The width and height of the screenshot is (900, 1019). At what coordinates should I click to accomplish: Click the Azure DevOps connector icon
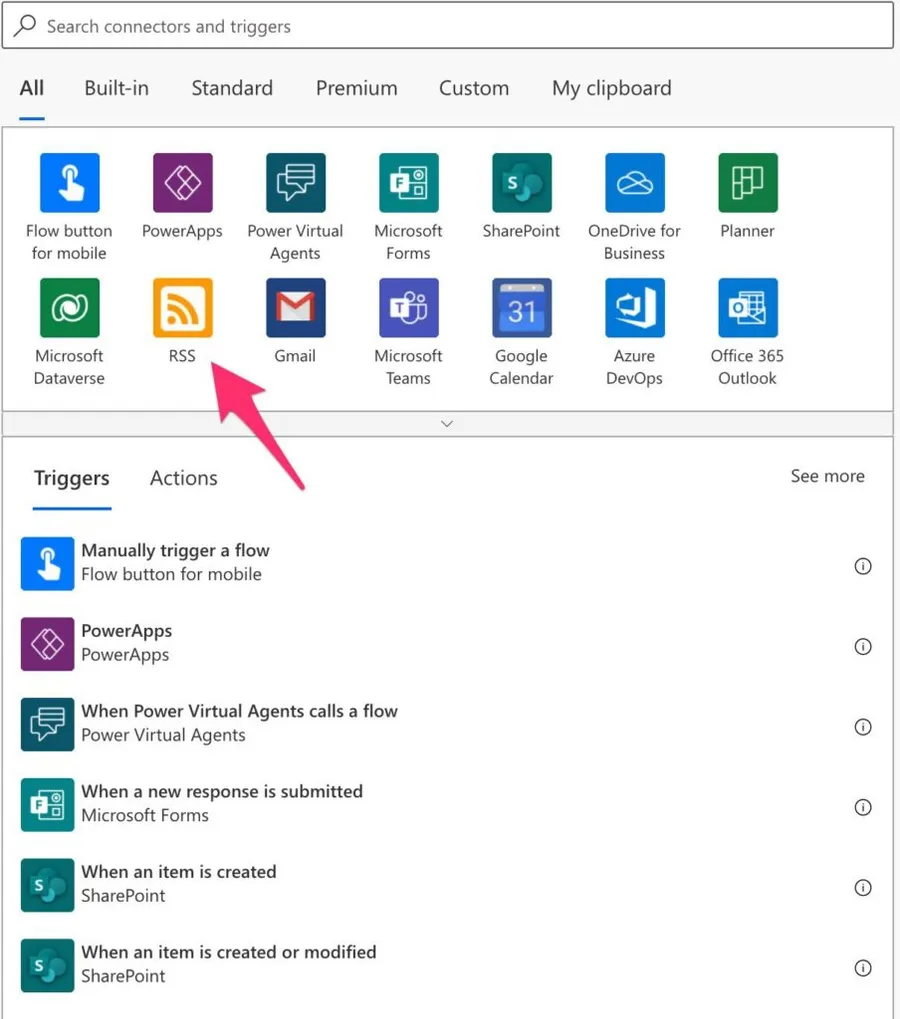[634, 308]
